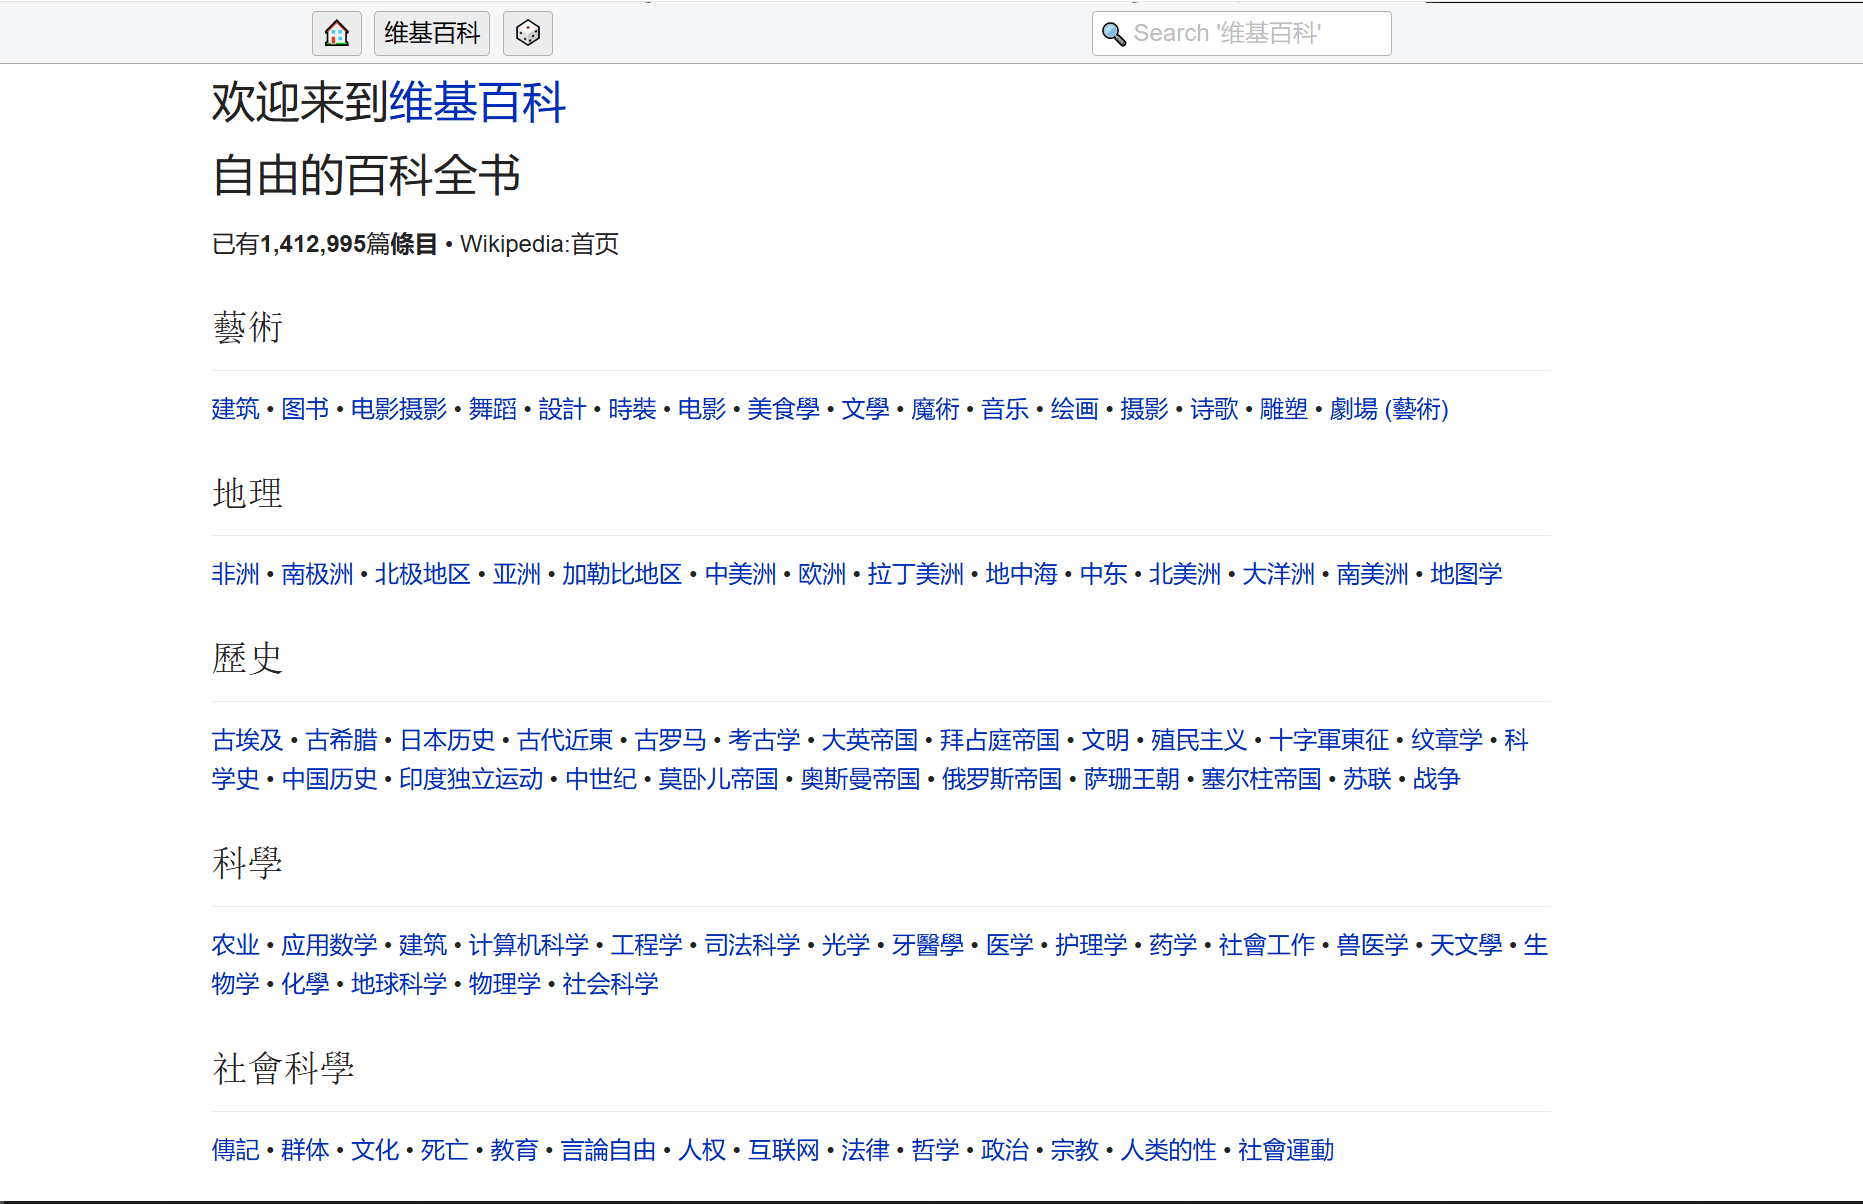Open the 古希腊 link
Screen dimensions: 1863x1204
[342, 740]
